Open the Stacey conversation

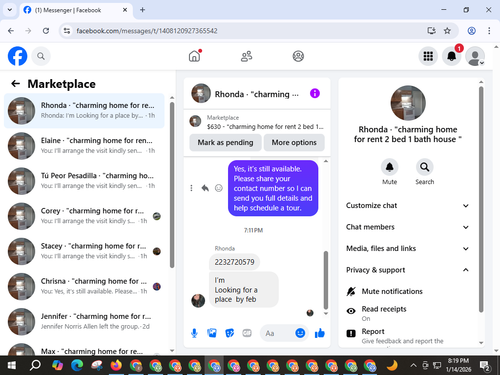point(84,251)
